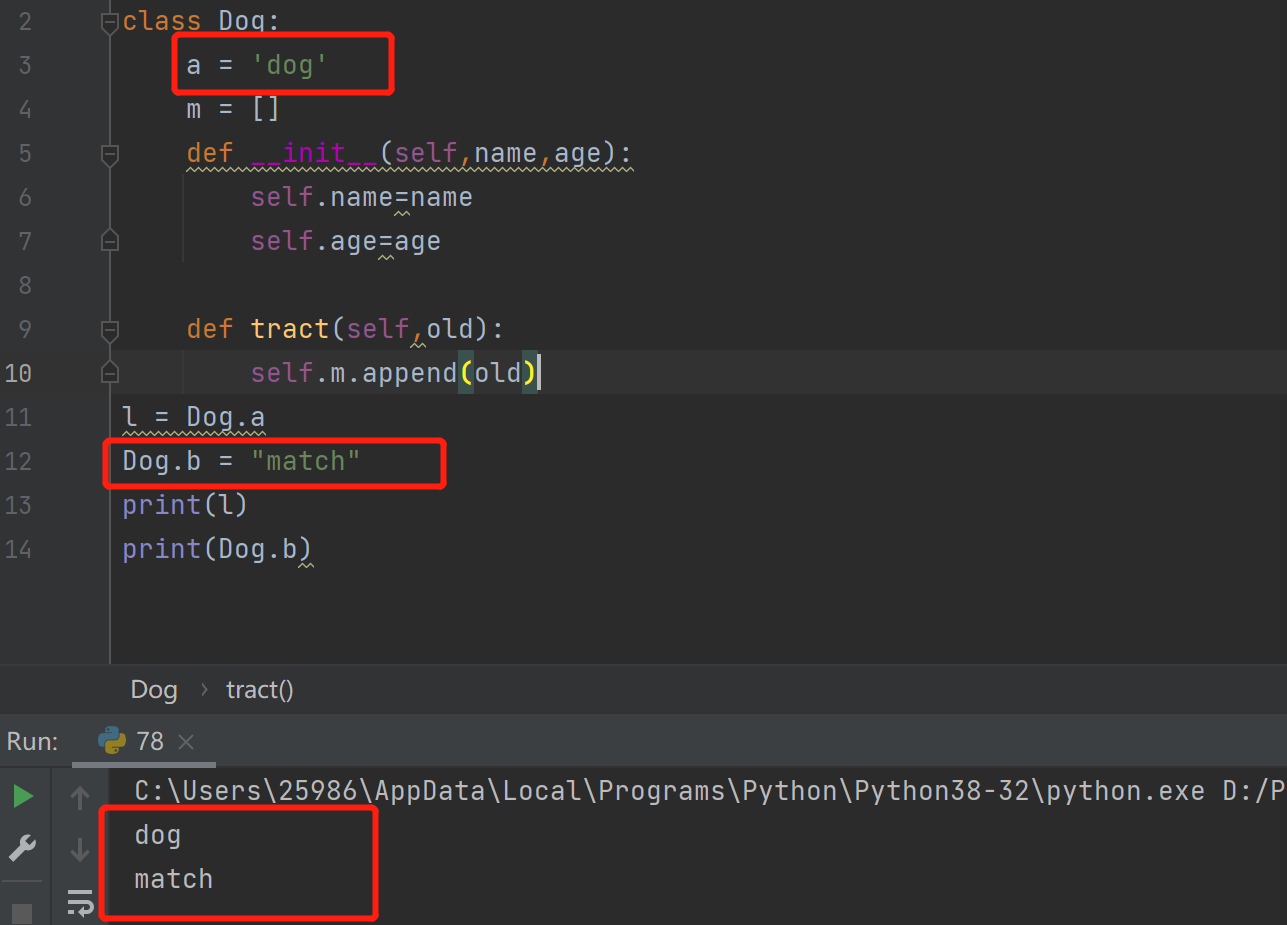Click the down arrow in the run panel
Screen dimensions: 1287x925
coord(79,849)
